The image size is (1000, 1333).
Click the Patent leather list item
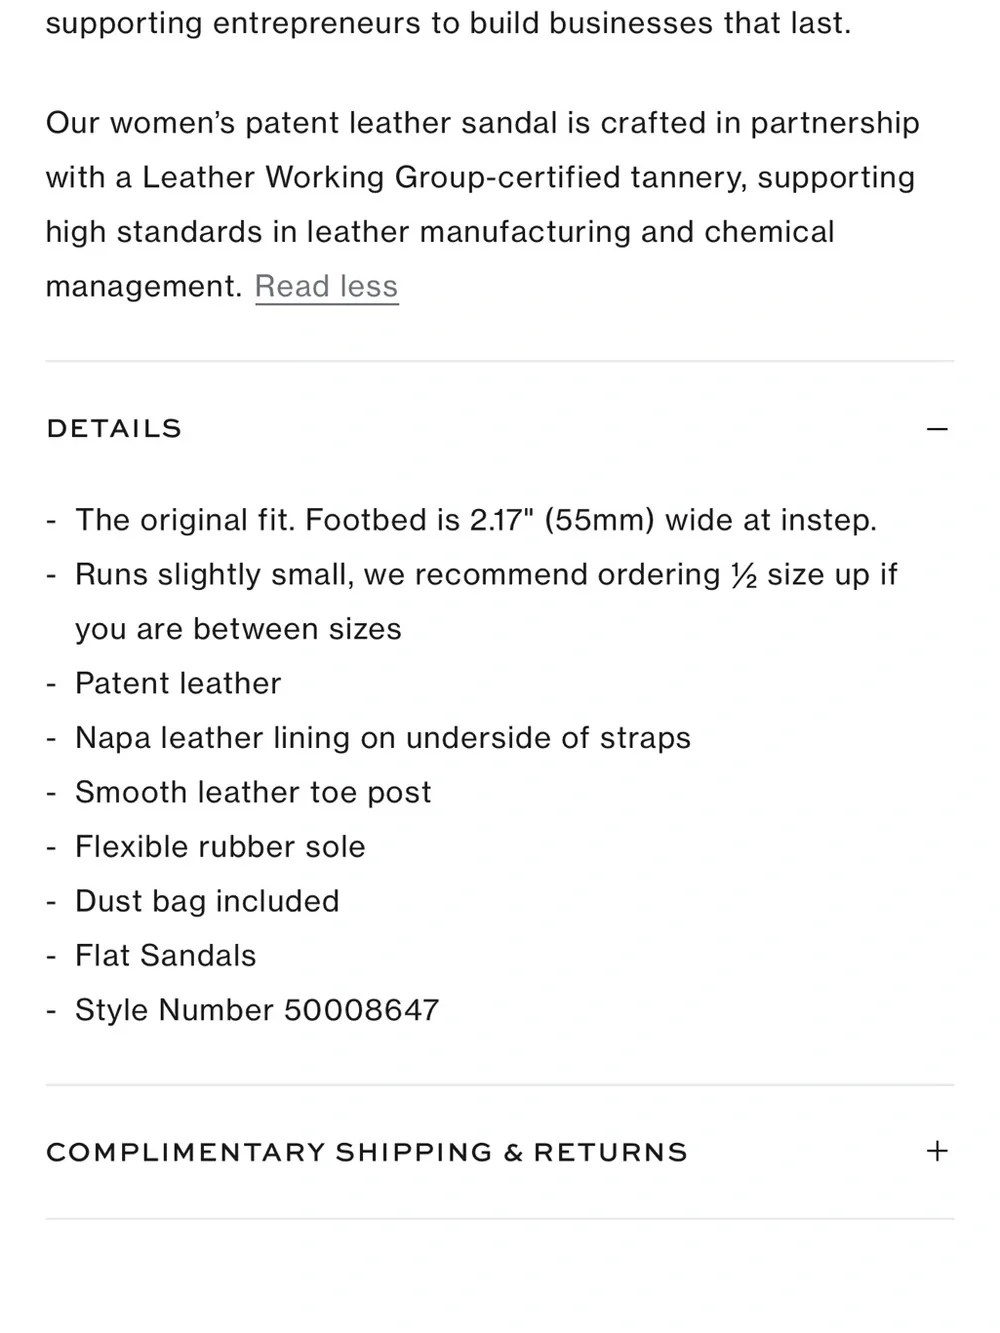(x=178, y=684)
